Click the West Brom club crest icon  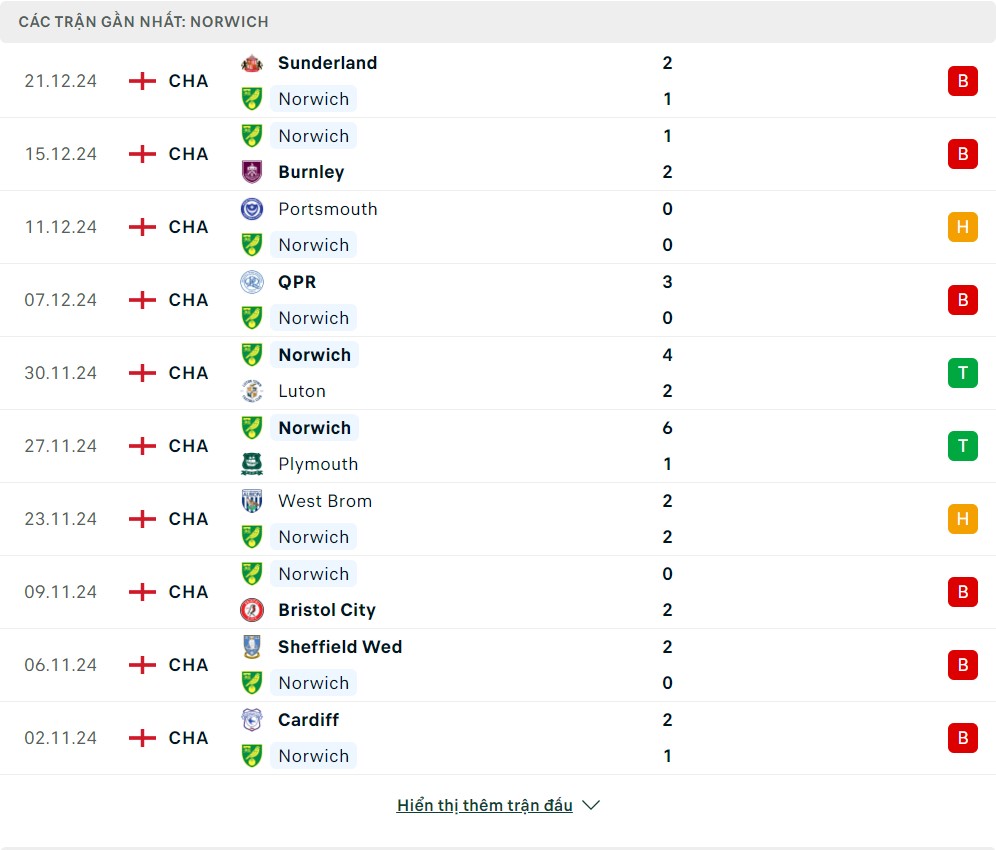coord(252,501)
